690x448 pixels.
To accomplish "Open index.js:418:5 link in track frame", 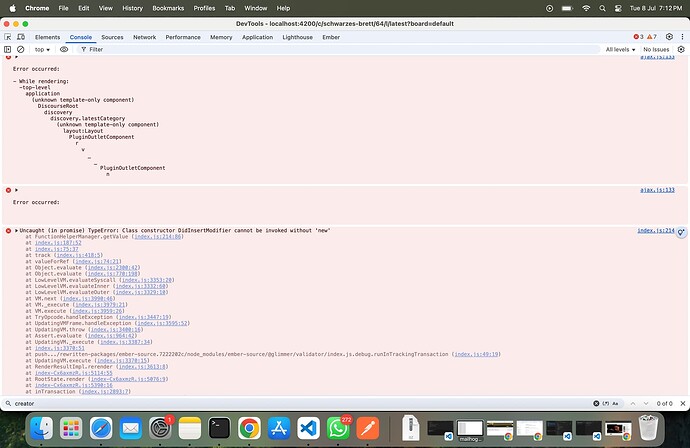I will click(79, 255).
